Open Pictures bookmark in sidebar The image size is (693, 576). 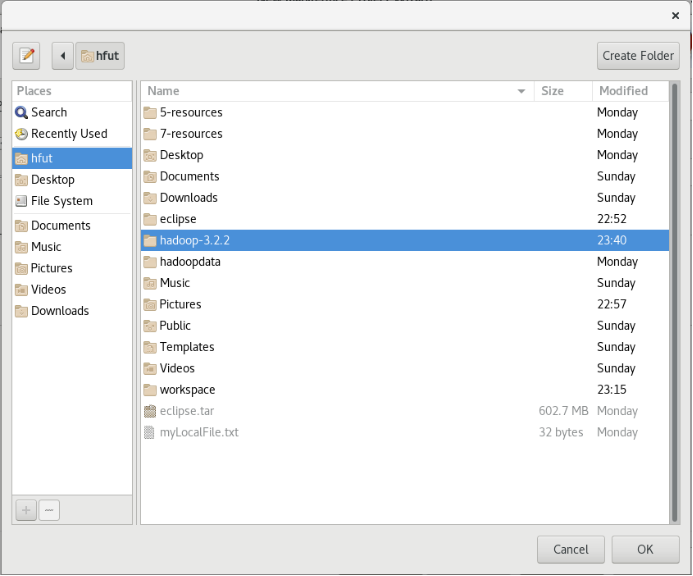click(72, 268)
